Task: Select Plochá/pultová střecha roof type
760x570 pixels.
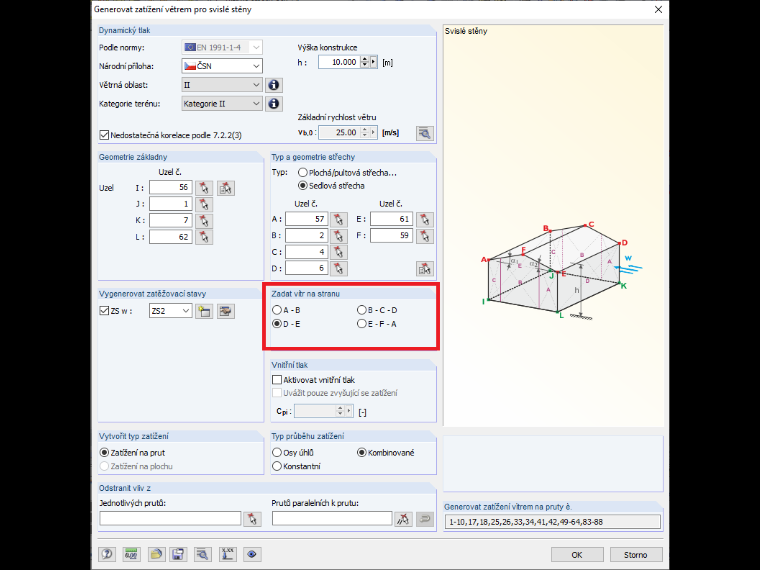Action: [303, 173]
